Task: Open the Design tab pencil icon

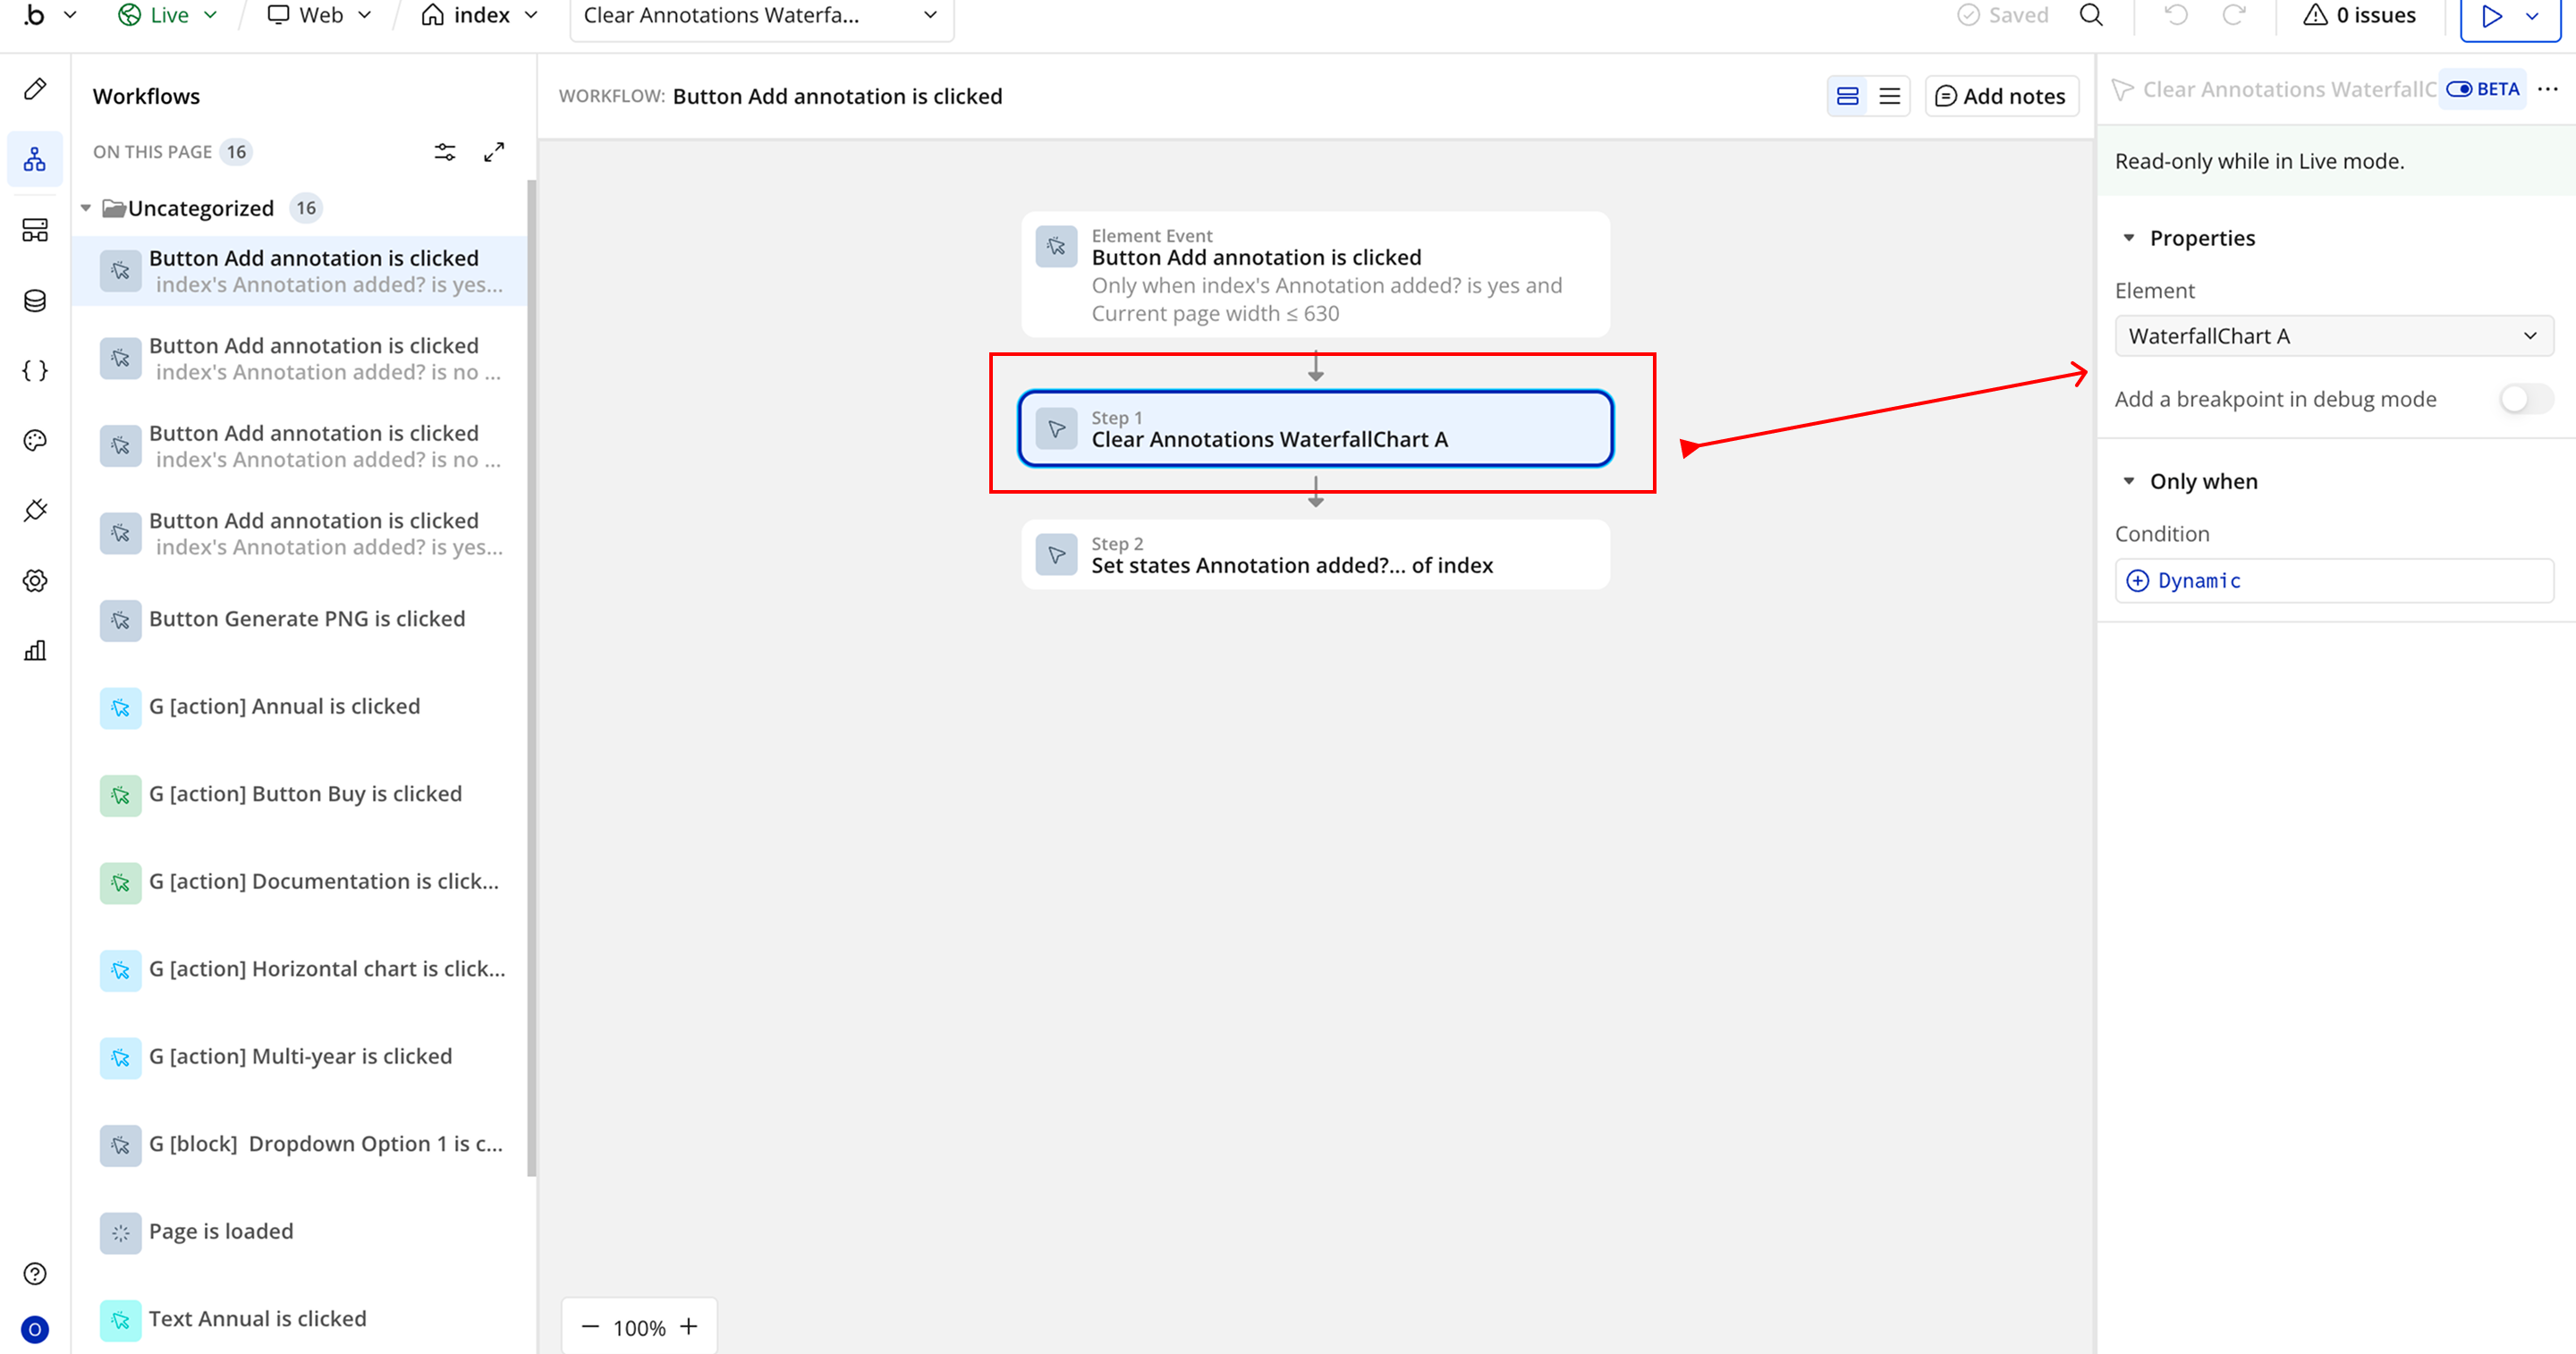Action: pyautogui.click(x=35, y=89)
